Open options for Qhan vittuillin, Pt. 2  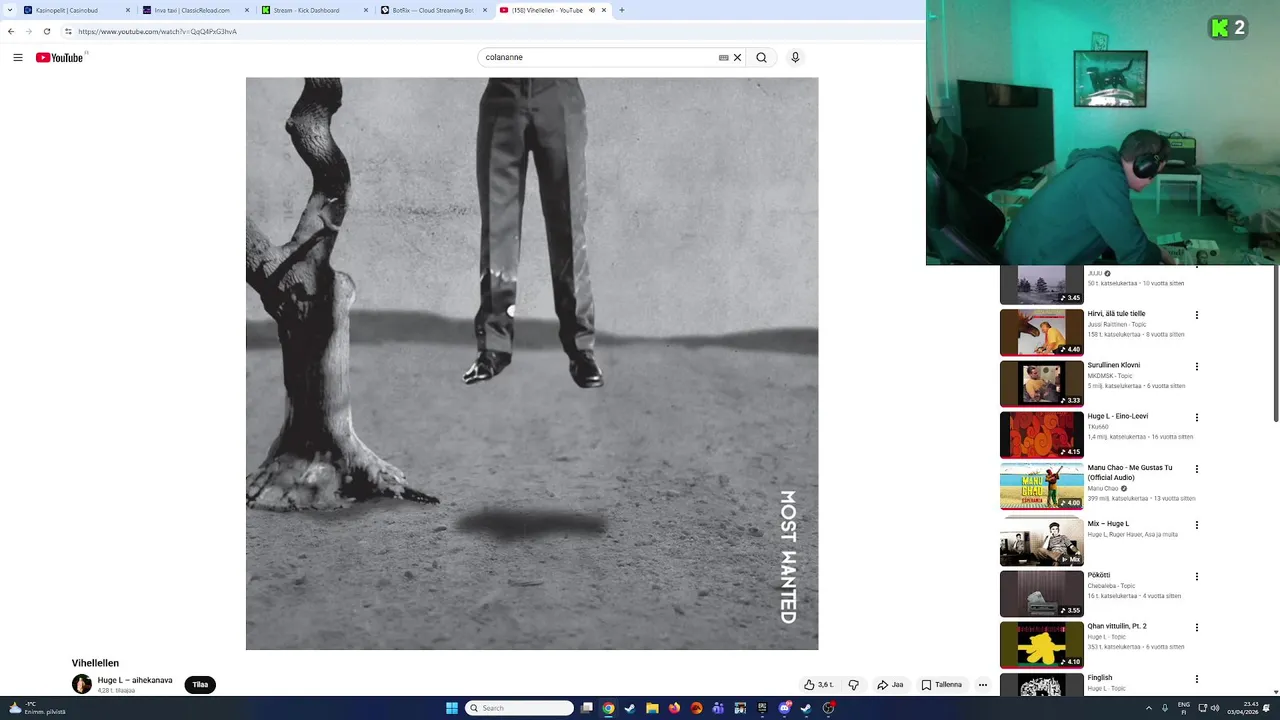(1196, 628)
